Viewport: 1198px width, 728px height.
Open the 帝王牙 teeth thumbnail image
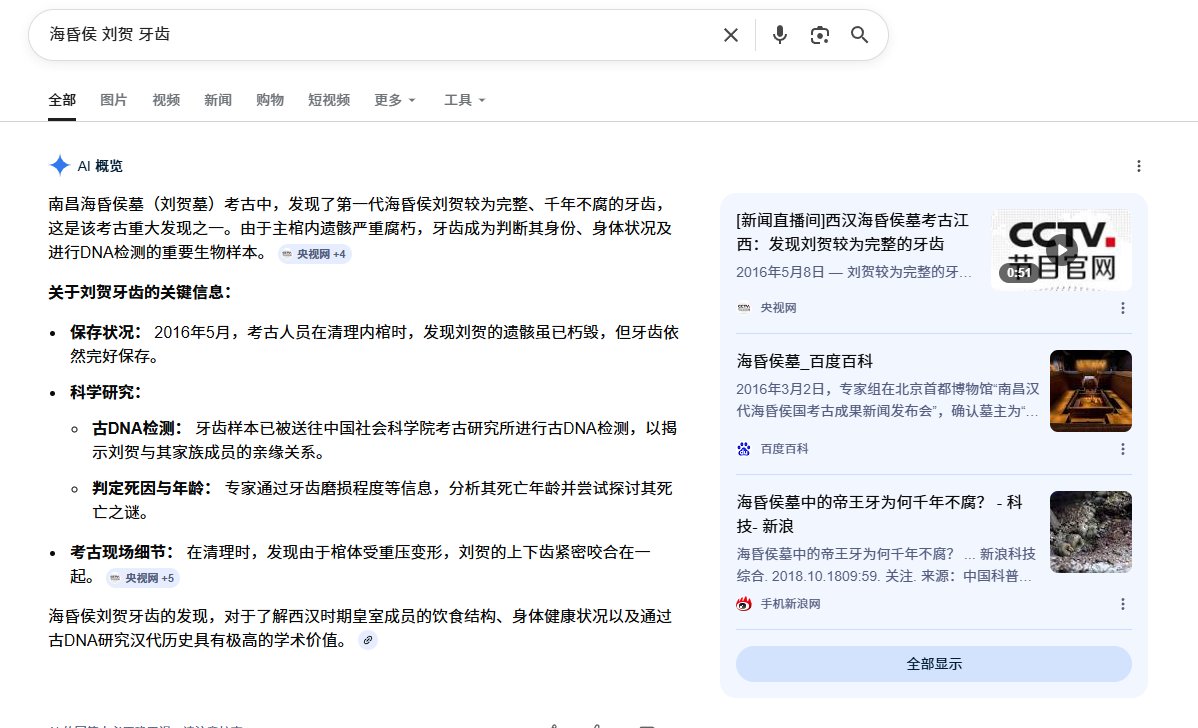point(1090,532)
